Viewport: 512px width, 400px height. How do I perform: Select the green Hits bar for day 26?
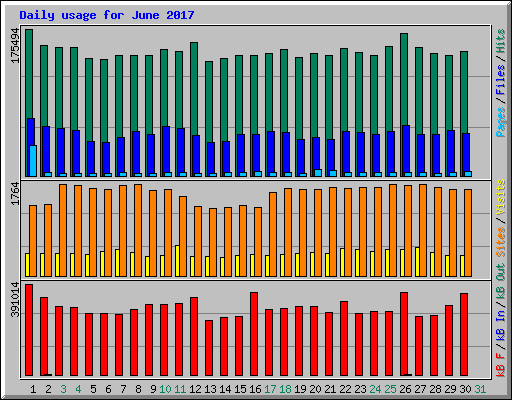(404, 79)
